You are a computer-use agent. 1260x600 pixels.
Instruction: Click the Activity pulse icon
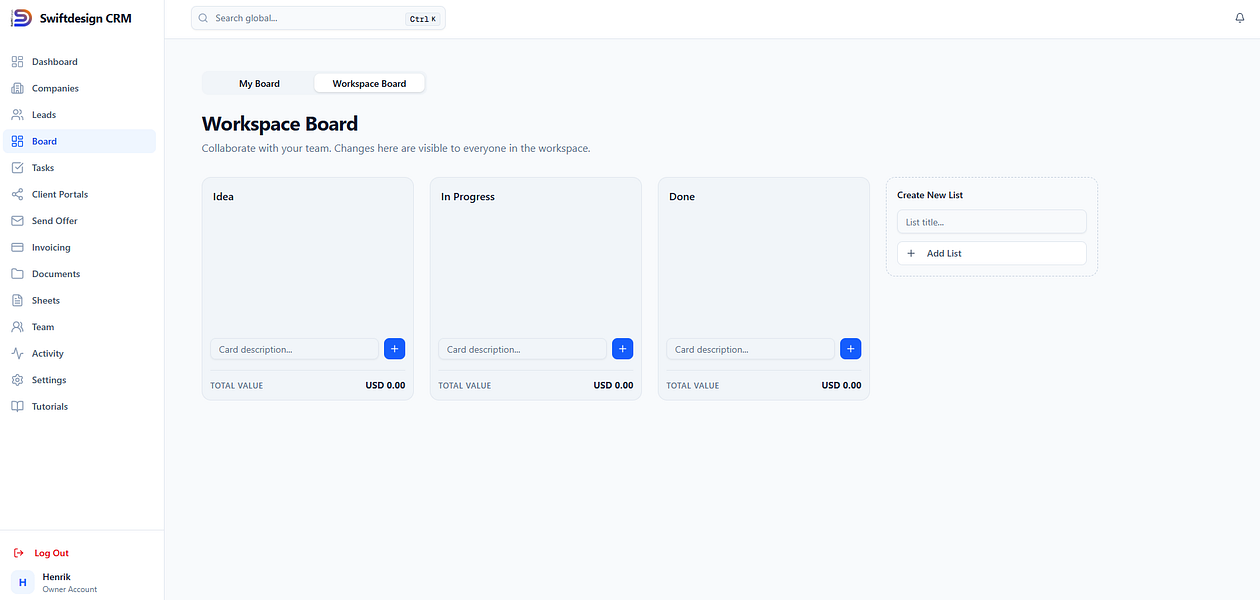[17, 353]
